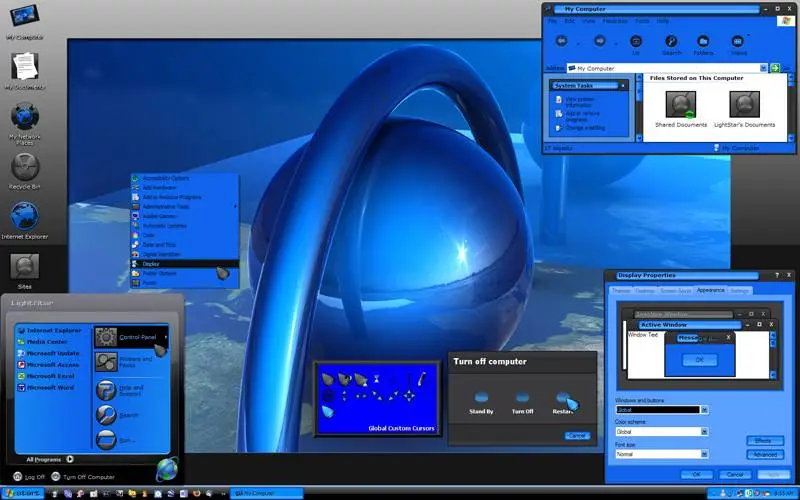Open the Sites desktop folder icon
This screenshot has height=500, width=800.
coord(24,266)
